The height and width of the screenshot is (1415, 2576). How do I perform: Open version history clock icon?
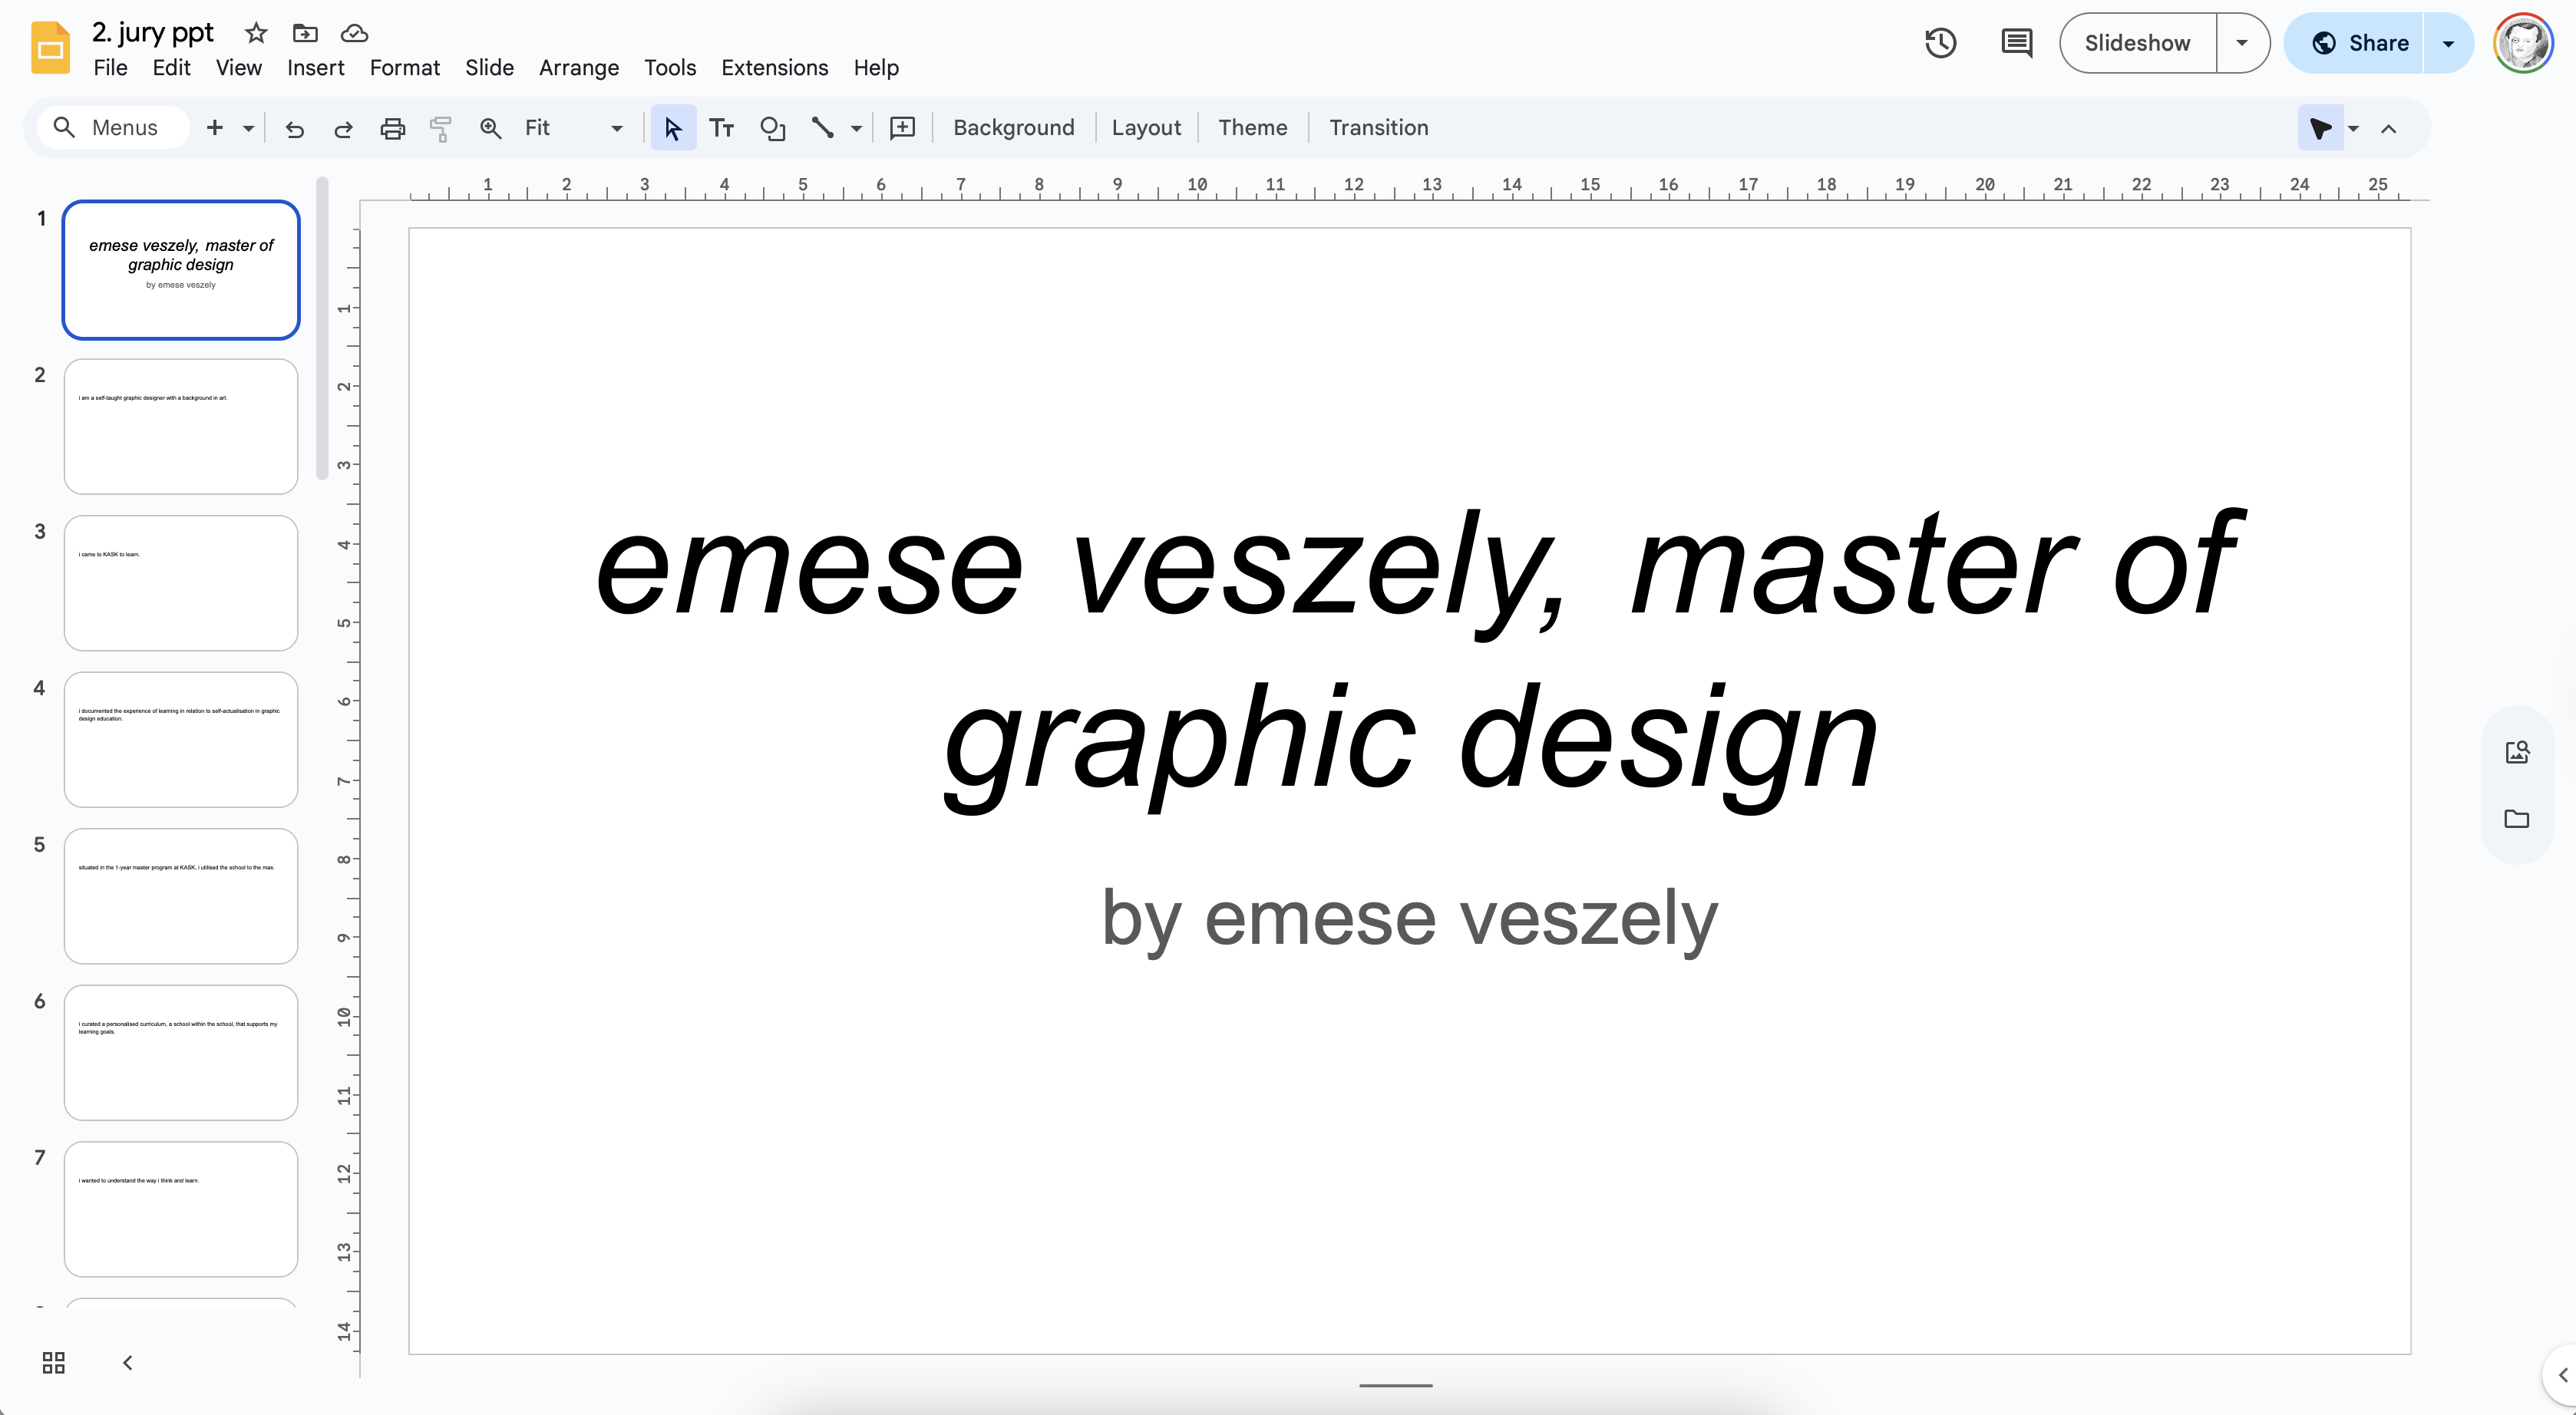(x=1940, y=43)
